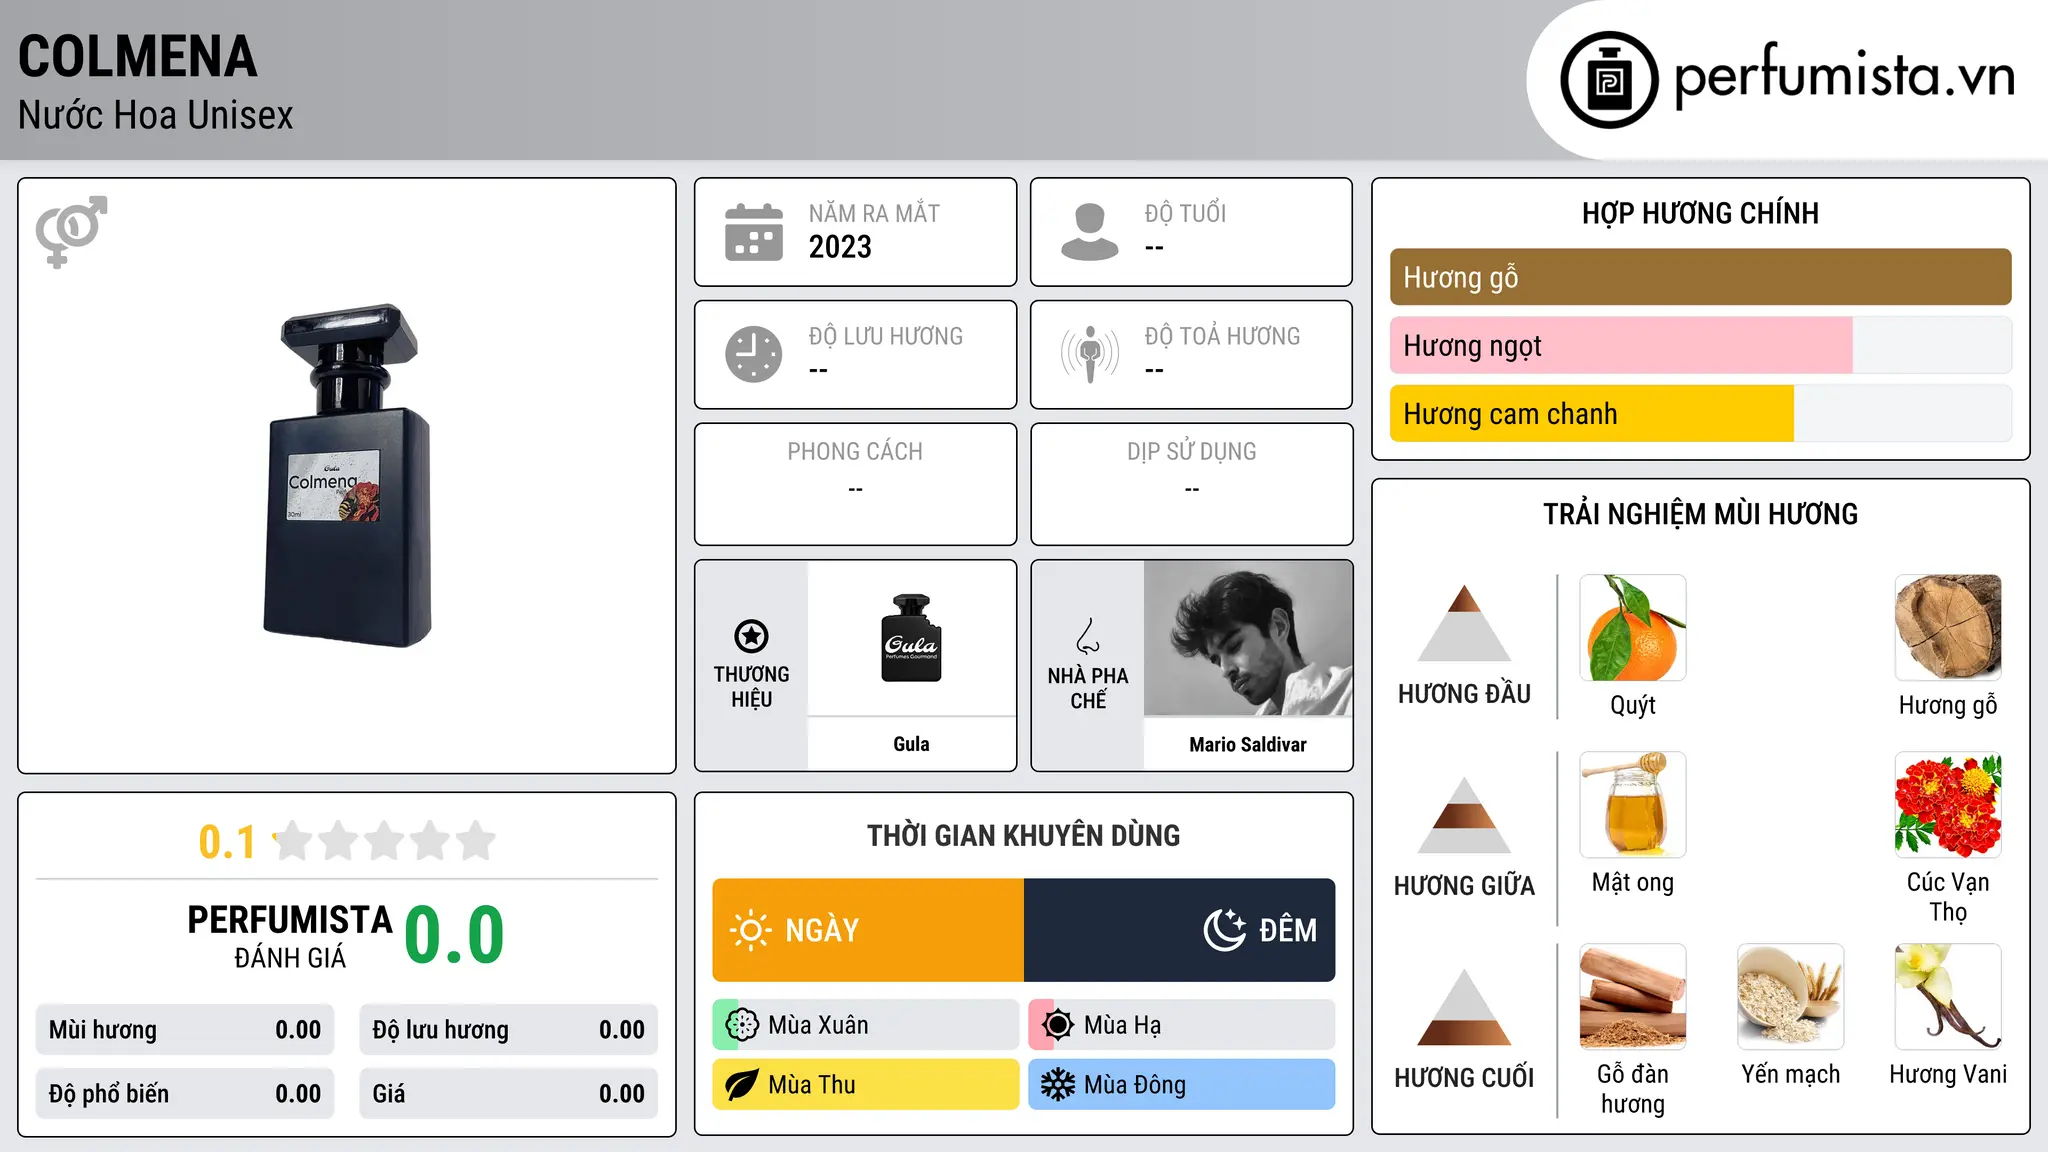
Task: Click the Phong cách card
Action: 856,484
